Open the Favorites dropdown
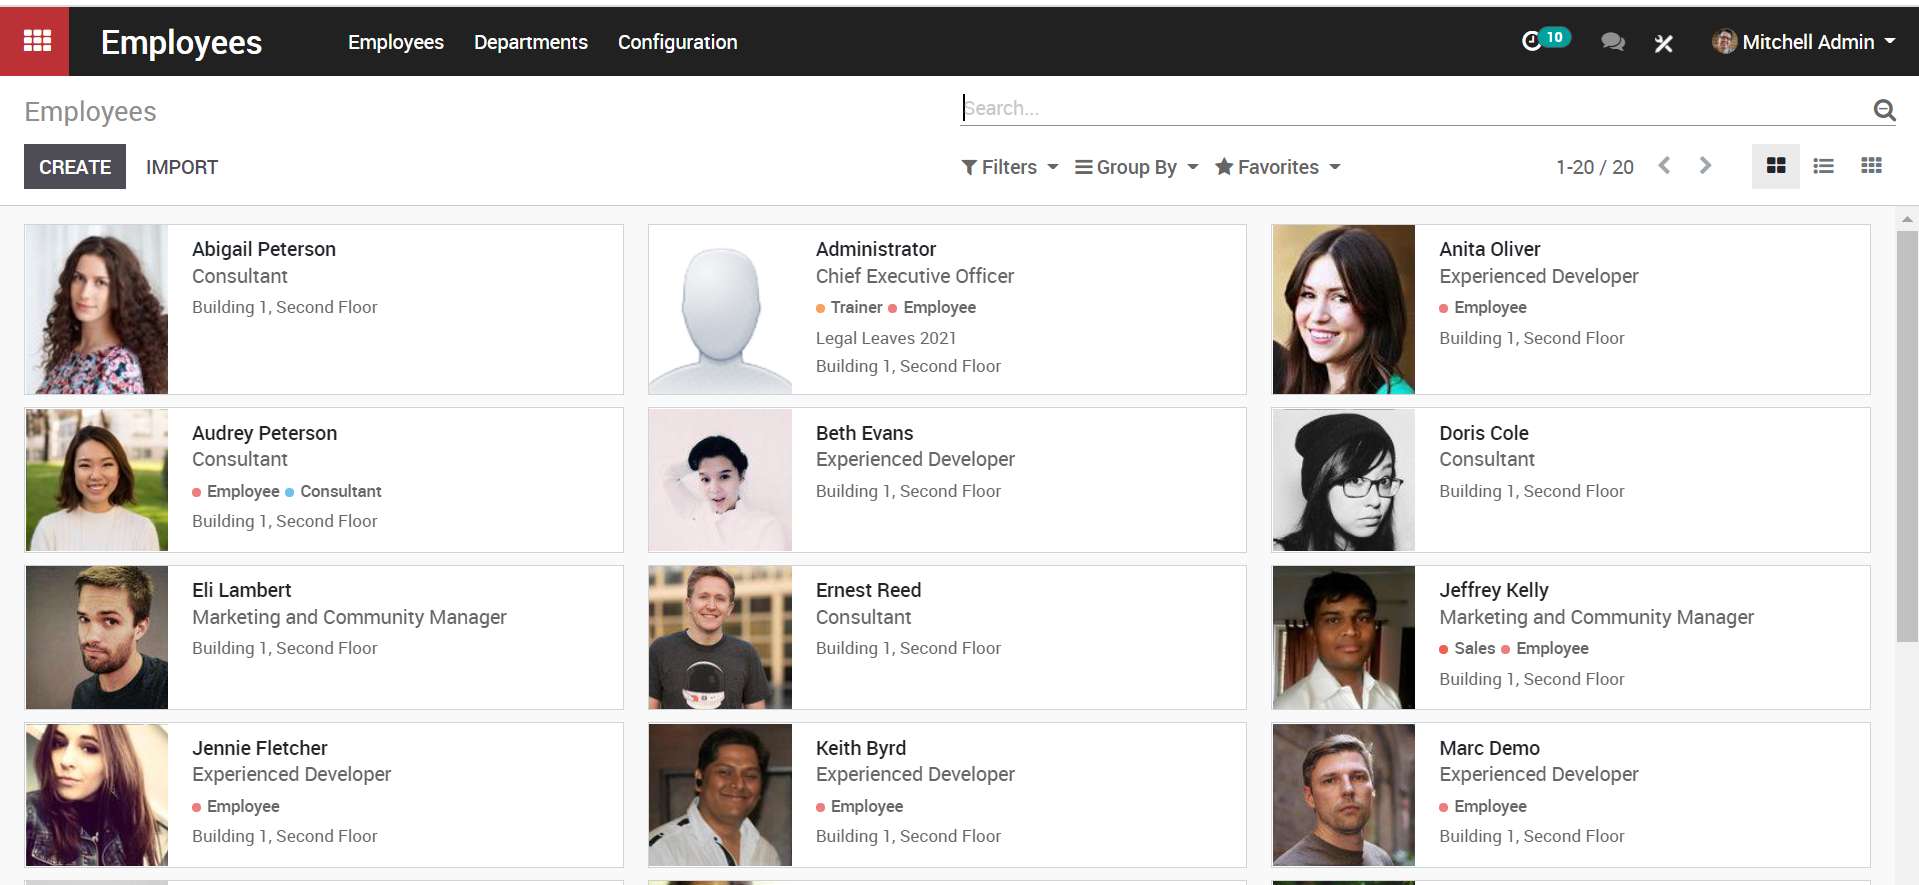This screenshot has height=885, width=1919. 1277,167
